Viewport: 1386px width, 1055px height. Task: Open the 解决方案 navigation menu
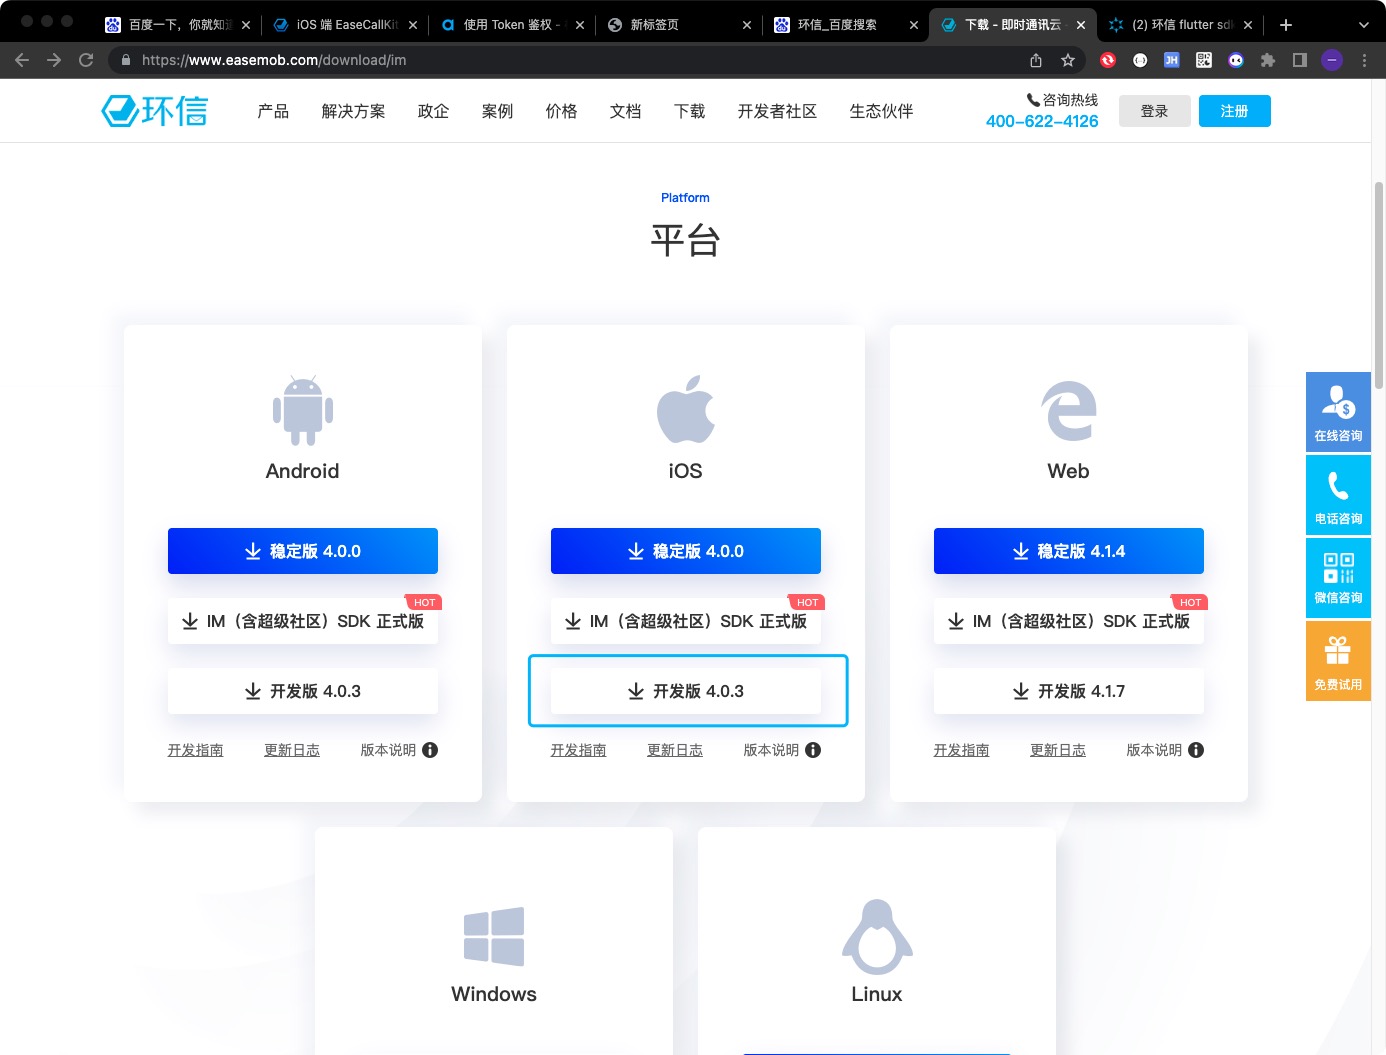click(x=353, y=111)
